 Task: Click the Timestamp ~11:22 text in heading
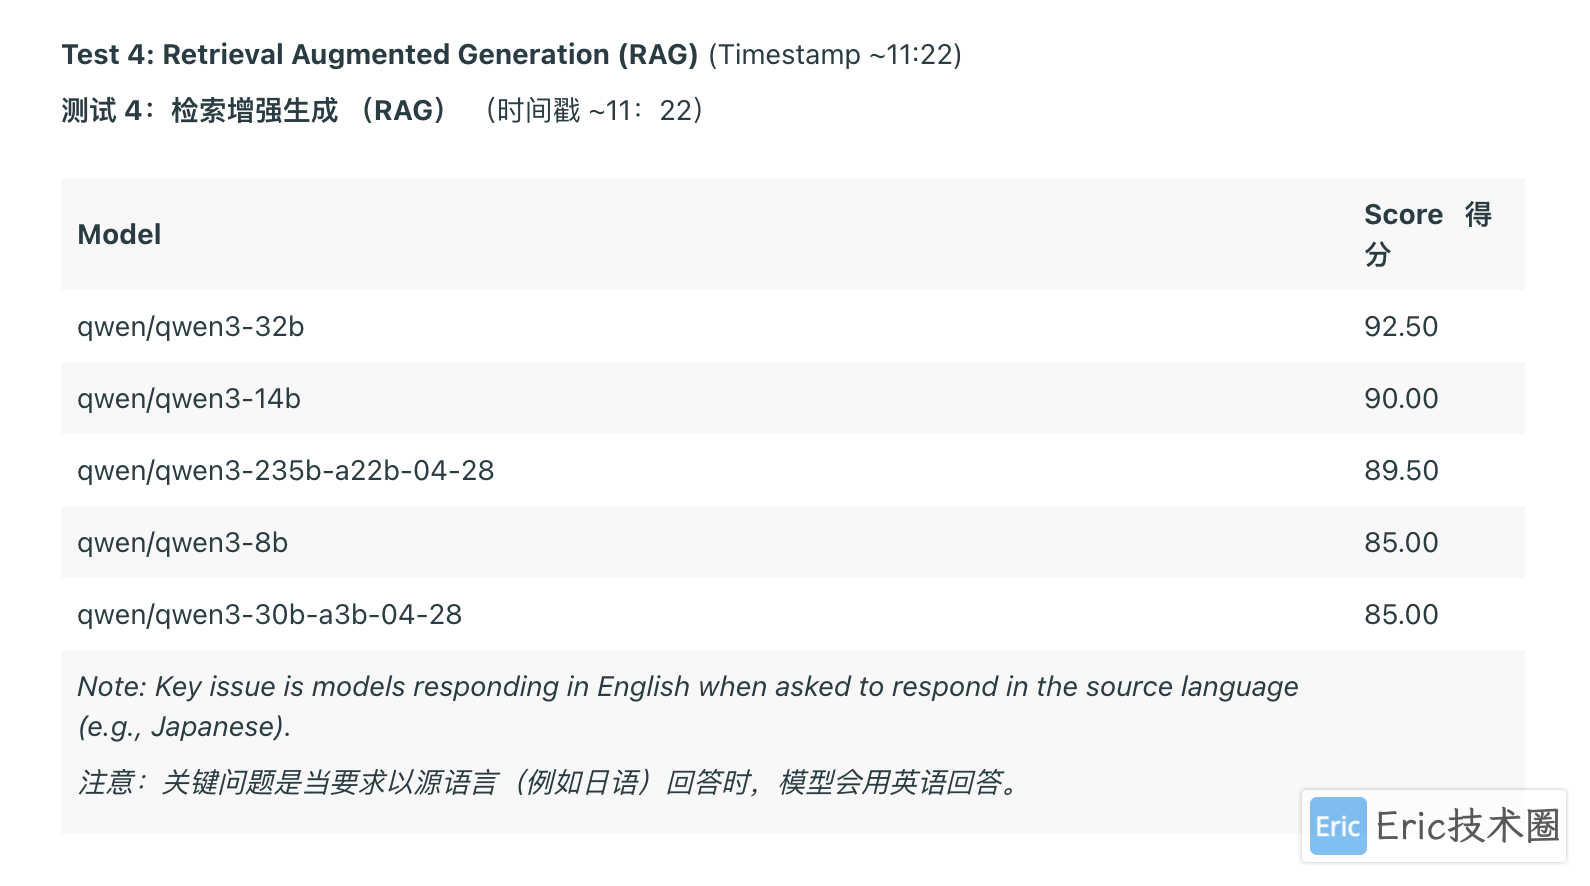tap(835, 54)
